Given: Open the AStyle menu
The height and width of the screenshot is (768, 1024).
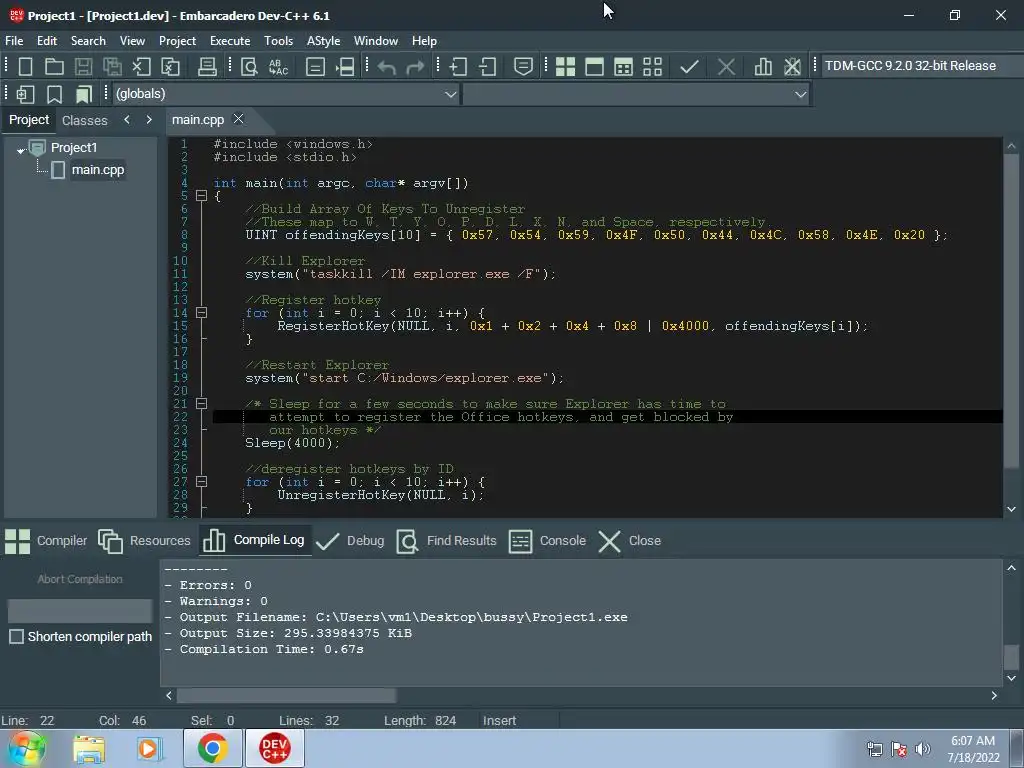Looking at the screenshot, I should point(323,40).
